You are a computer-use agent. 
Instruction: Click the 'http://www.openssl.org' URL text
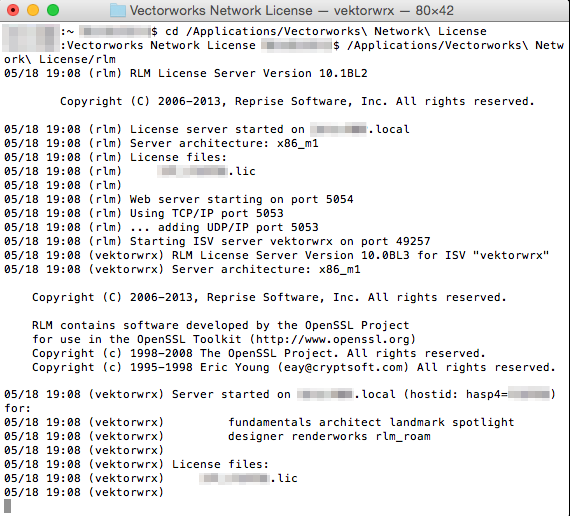click(x=332, y=339)
